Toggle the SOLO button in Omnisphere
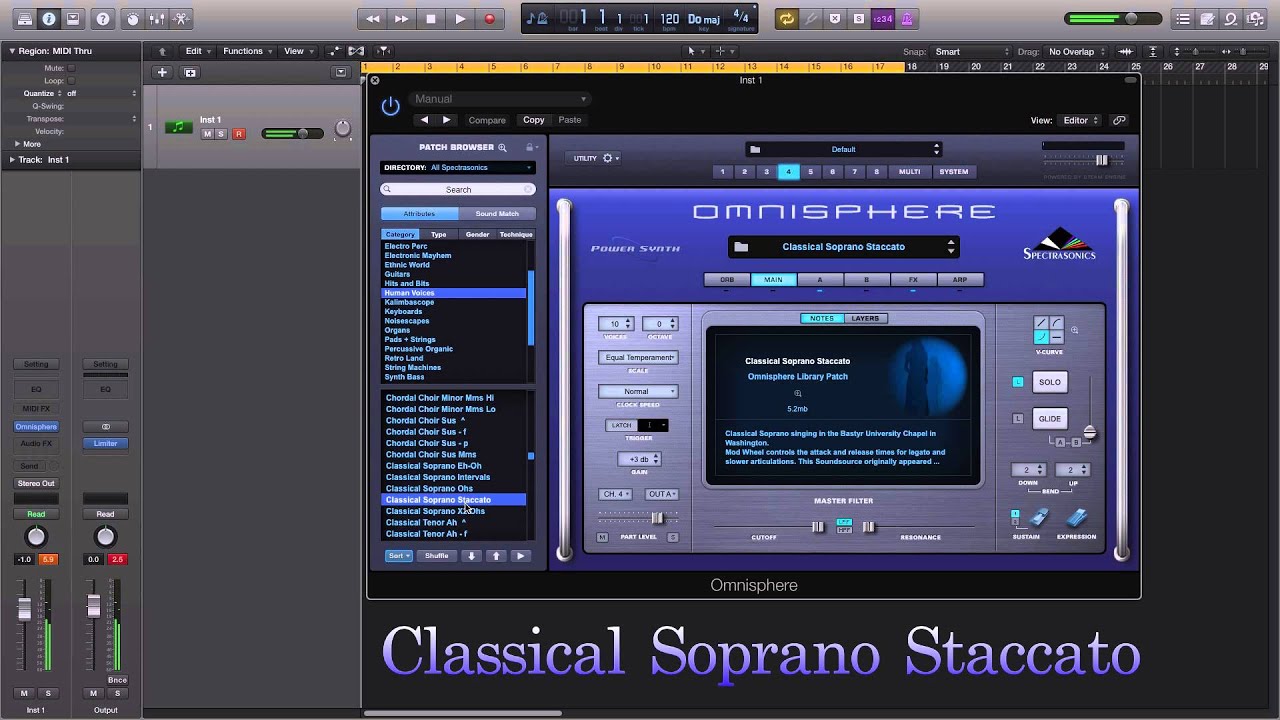 point(1049,382)
